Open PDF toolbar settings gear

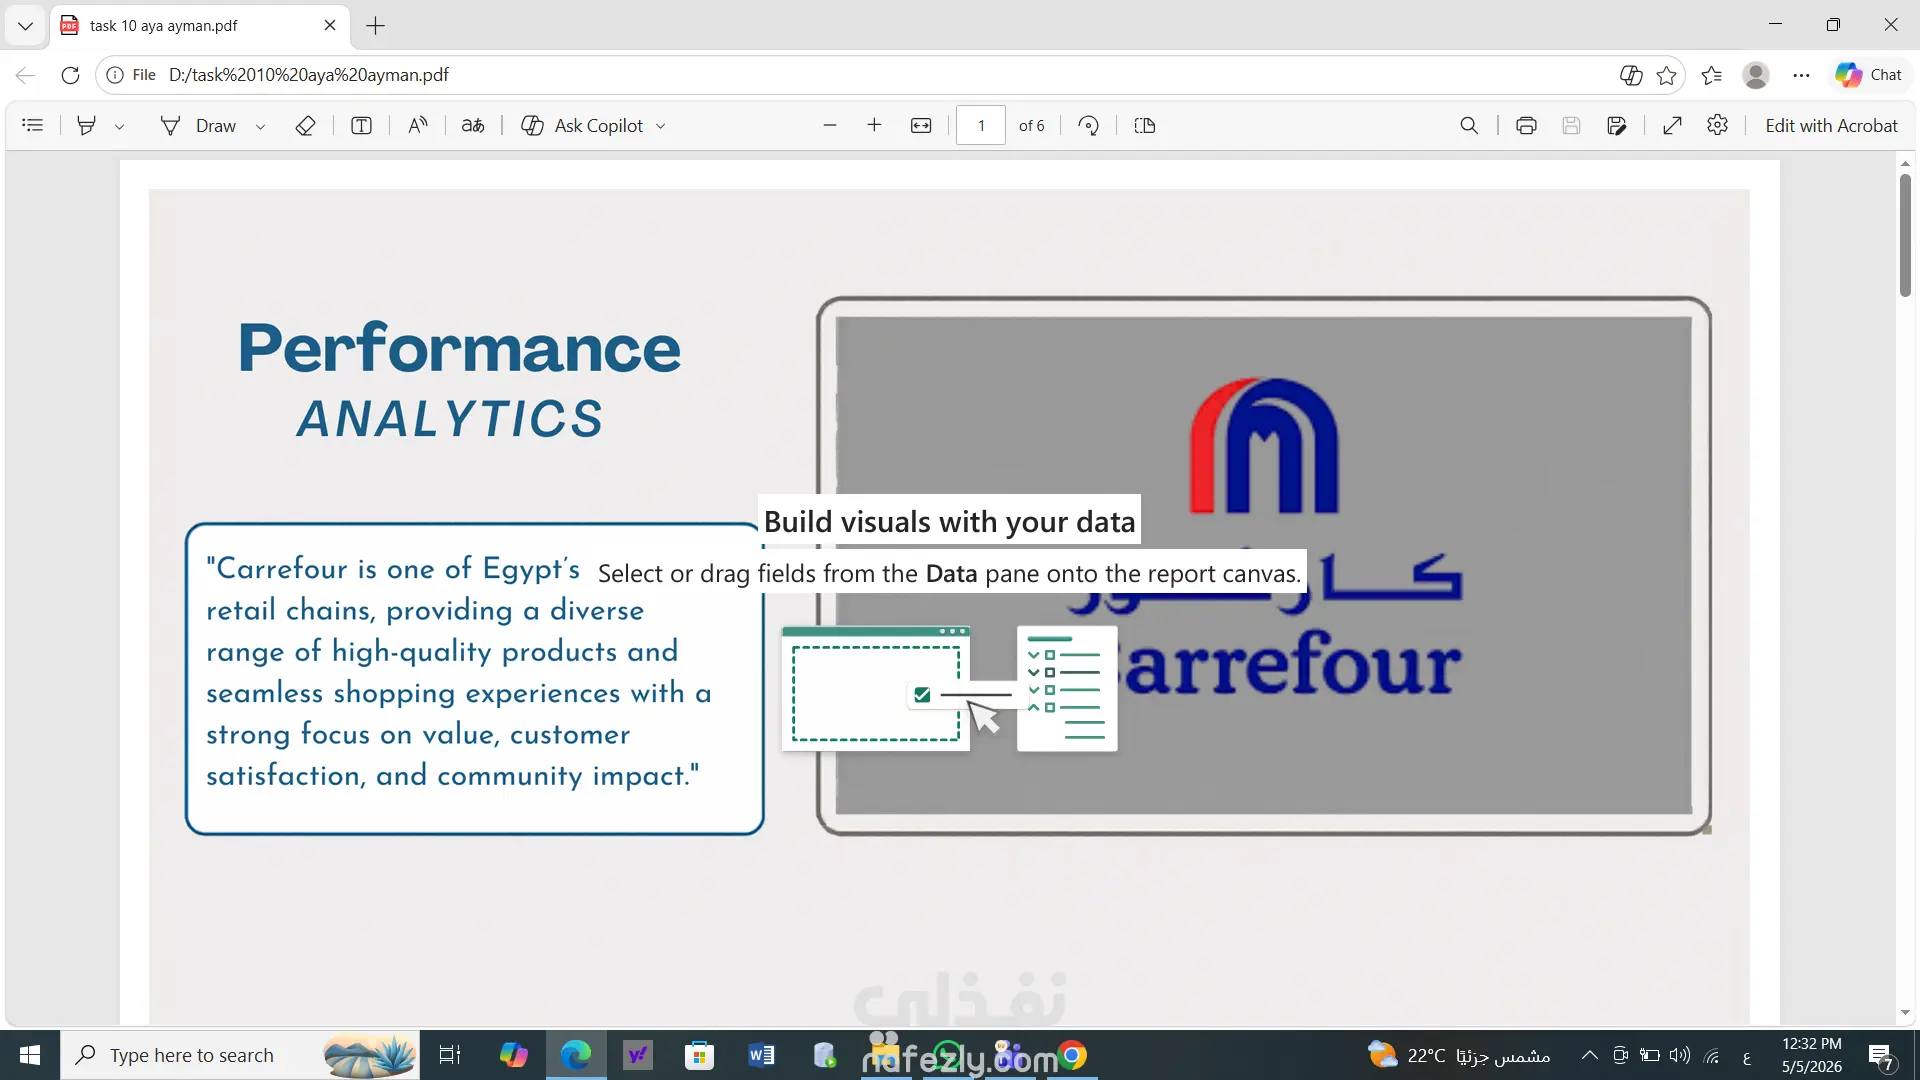coord(1718,126)
